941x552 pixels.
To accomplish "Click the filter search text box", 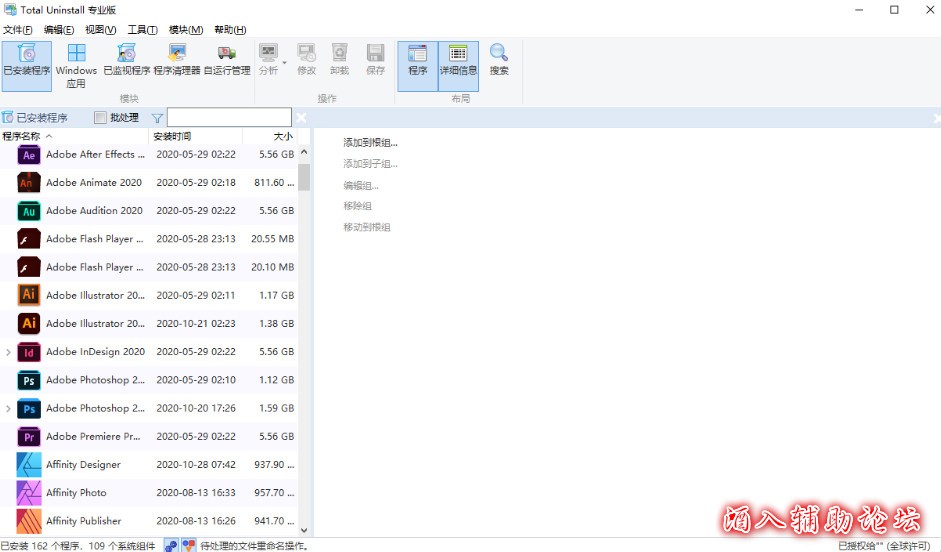I will pos(229,118).
